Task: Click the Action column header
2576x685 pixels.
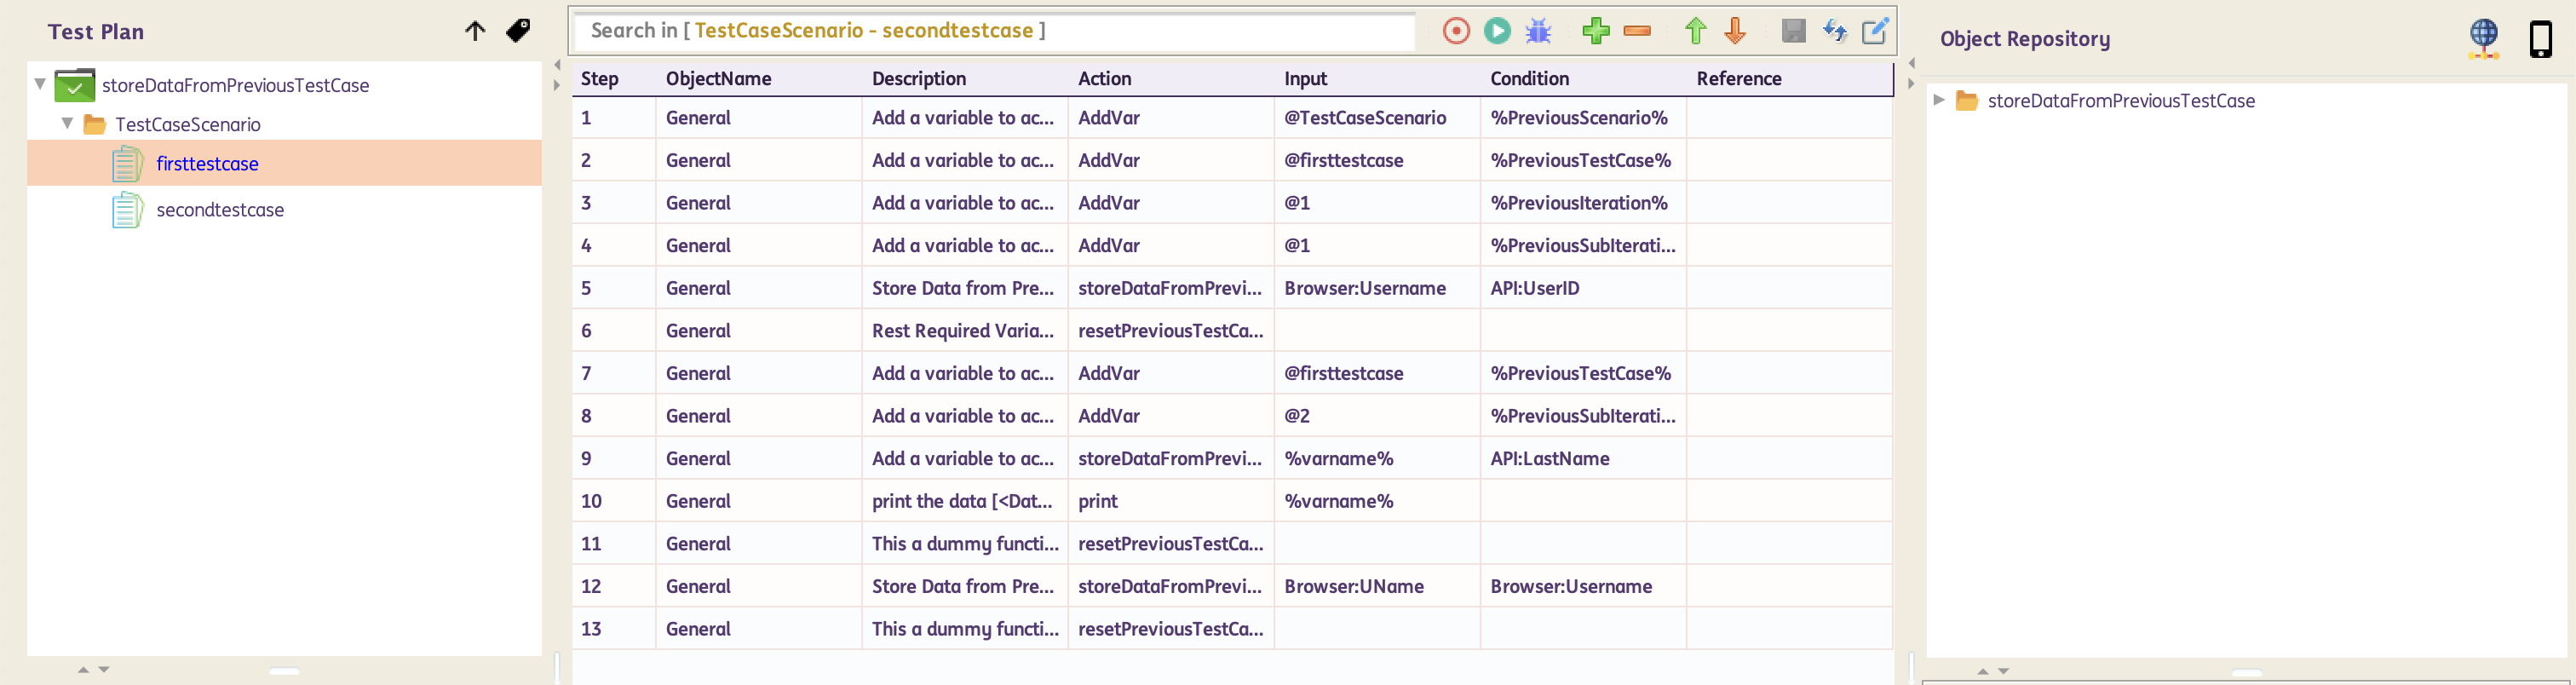Action: point(1104,79)
